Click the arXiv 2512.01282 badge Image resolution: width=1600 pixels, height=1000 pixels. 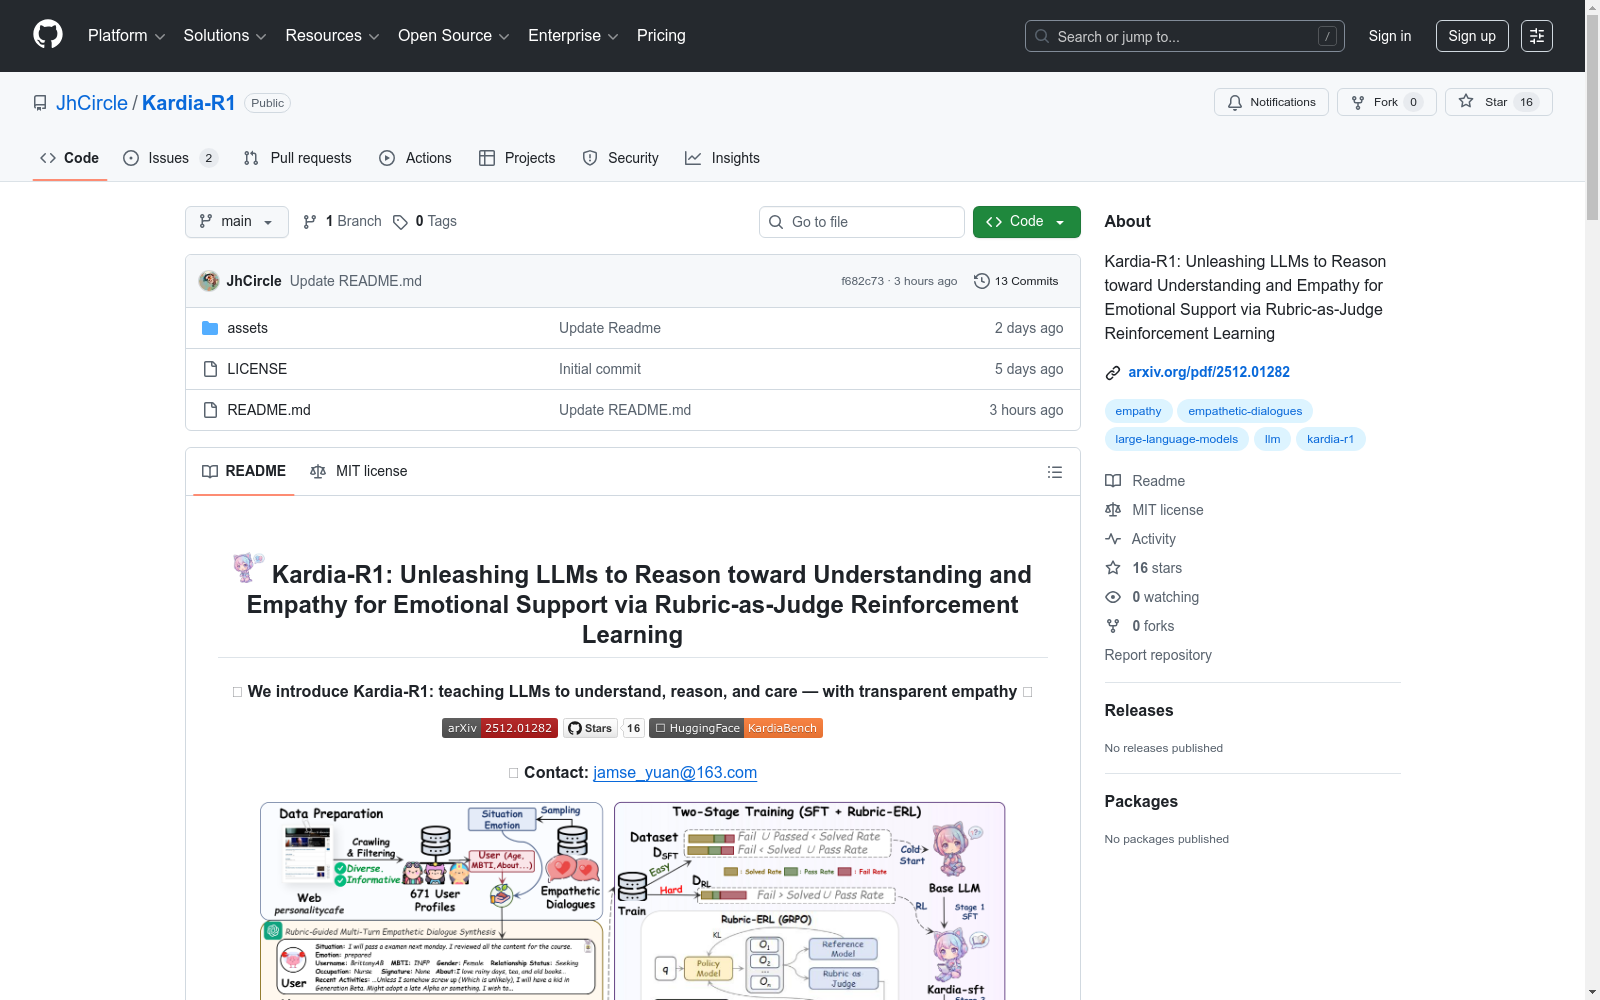point(499,728)
